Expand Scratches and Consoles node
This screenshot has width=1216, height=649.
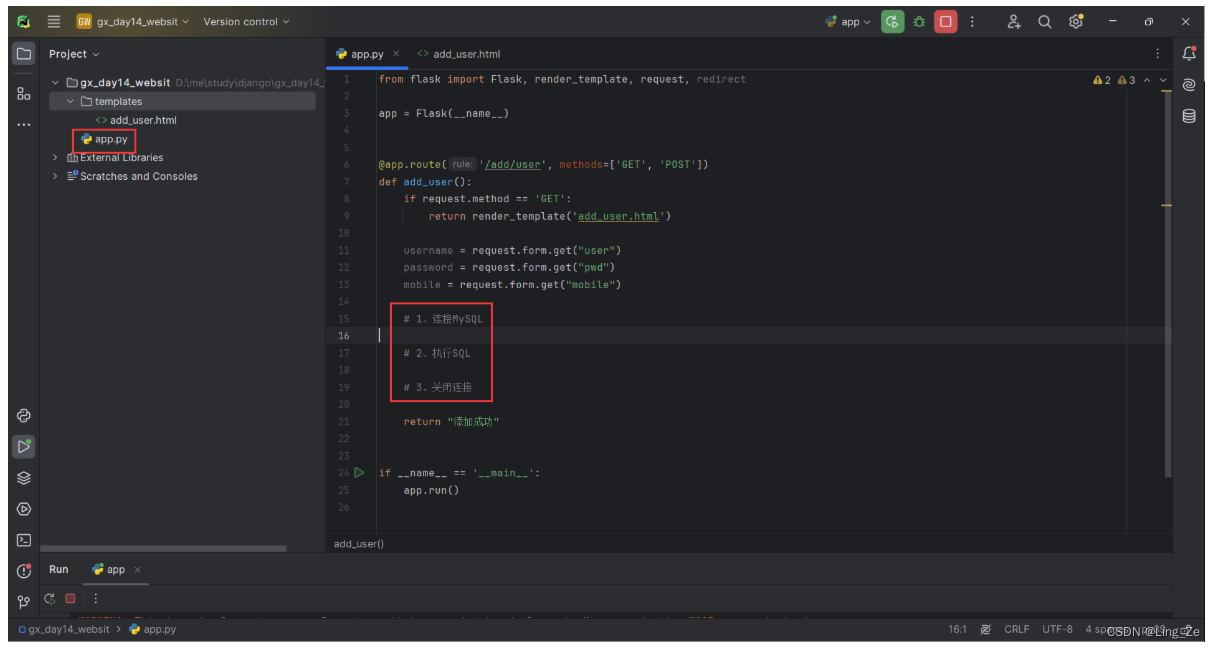click(x=56, y=177)
